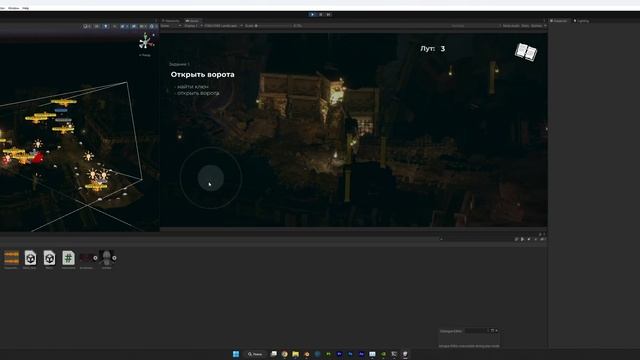Open the Display selector dropdown

pyautogui.click(x=192, y=26)
